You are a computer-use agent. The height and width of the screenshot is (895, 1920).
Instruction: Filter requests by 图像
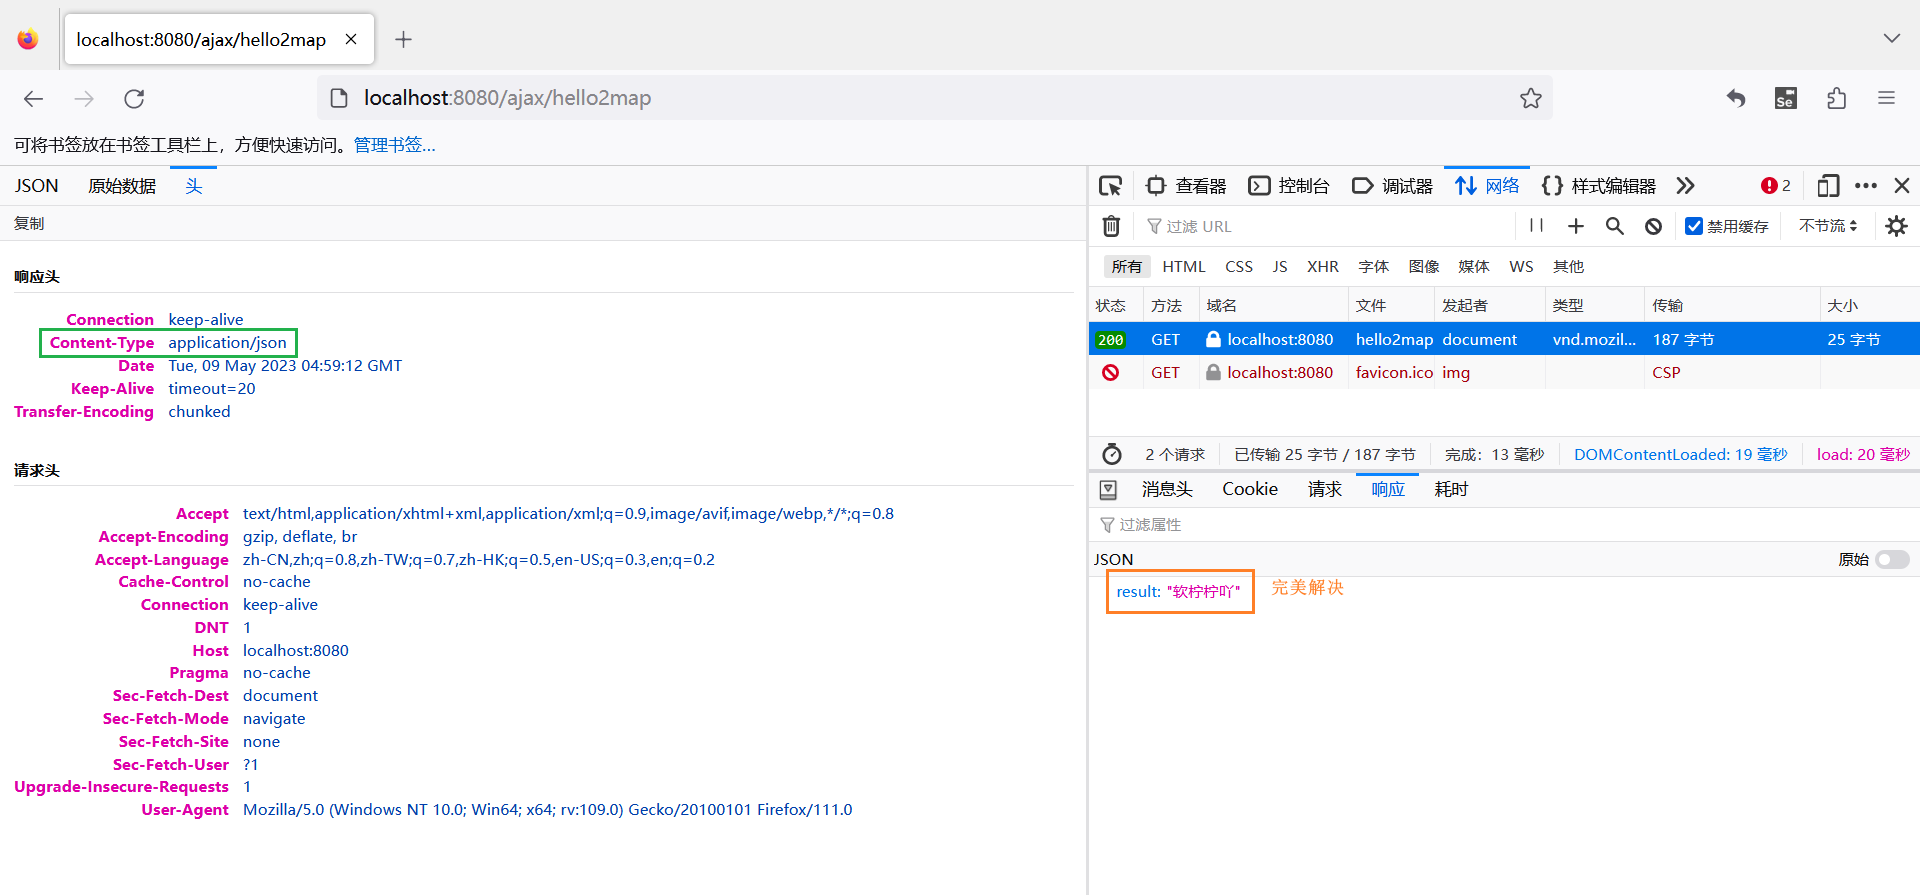1424,266
